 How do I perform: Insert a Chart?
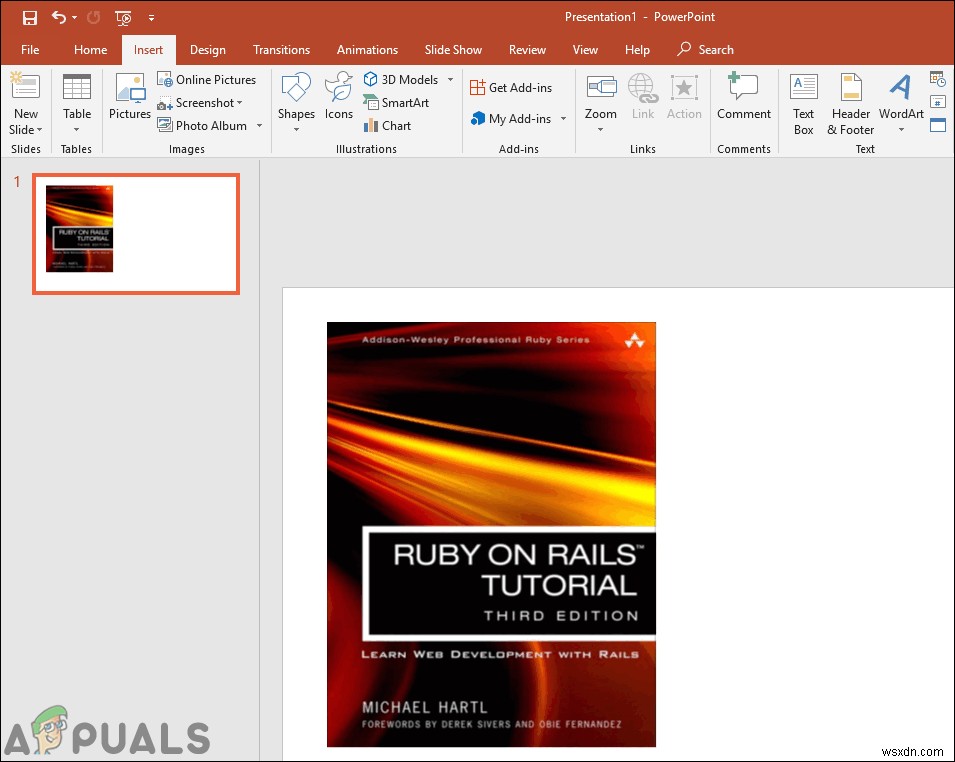click(388, 125)
